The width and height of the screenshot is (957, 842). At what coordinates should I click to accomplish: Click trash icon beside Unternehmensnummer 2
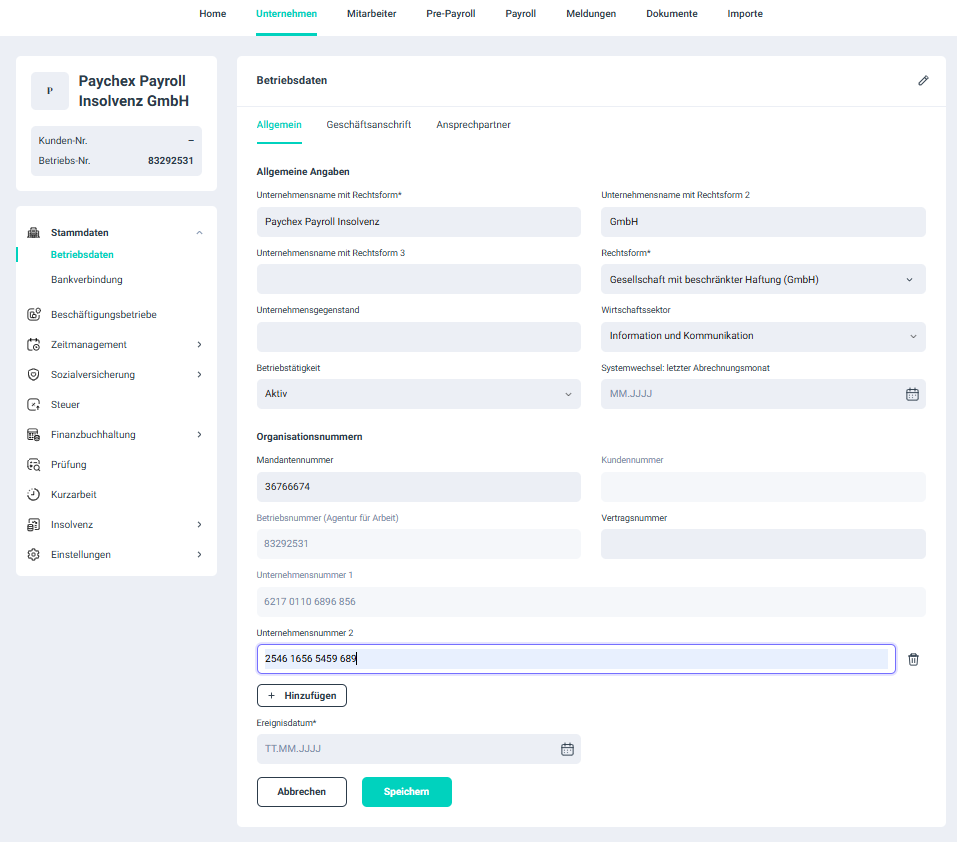[913, 659]
